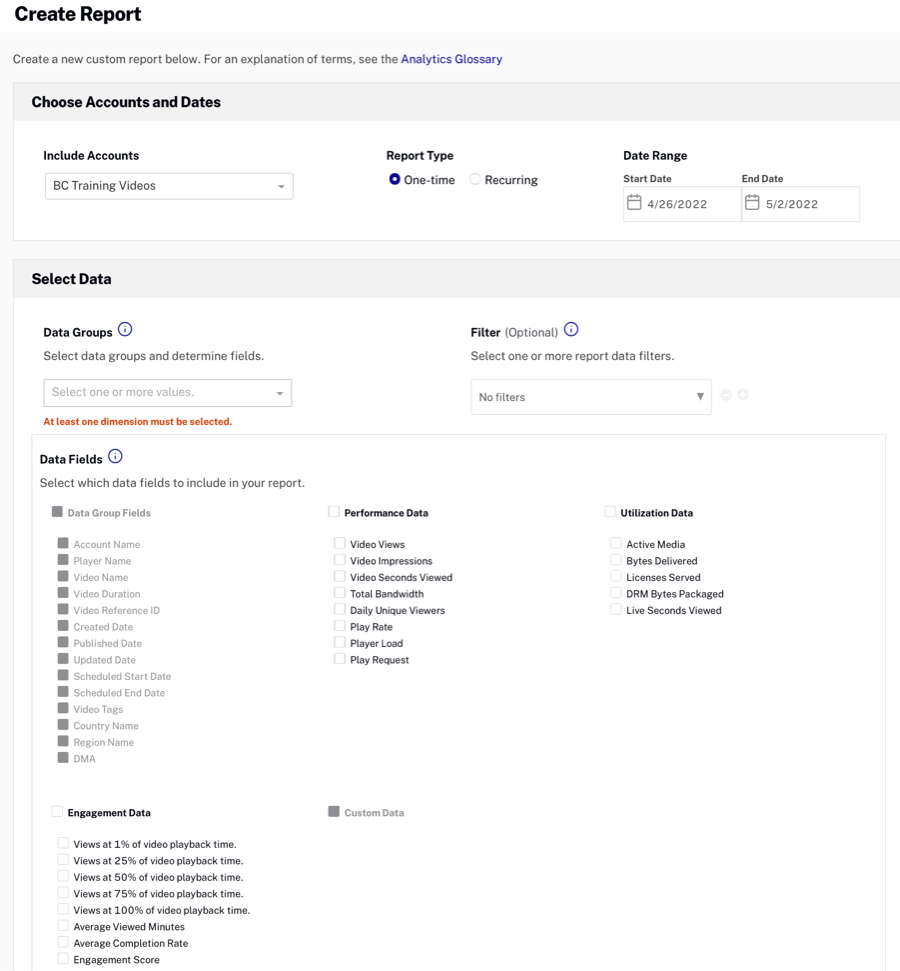Open the No filters dropdown

point(591,397)
